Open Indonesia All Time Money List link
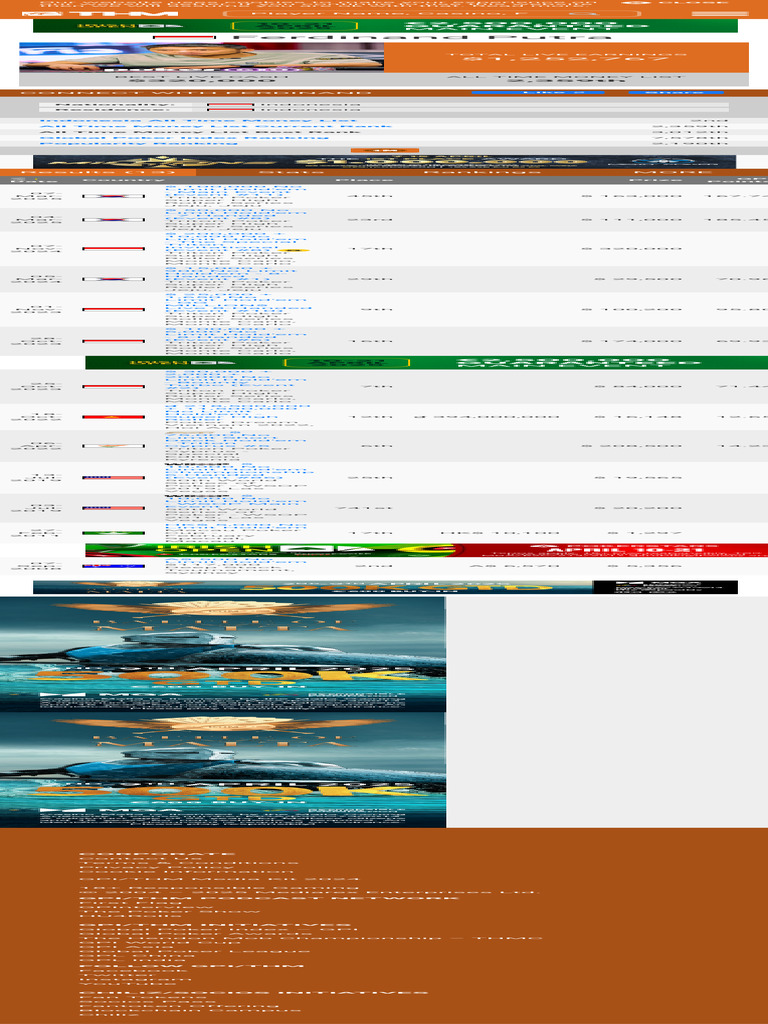The width and height of the screenshot is (768, 1024). (199, 121)
